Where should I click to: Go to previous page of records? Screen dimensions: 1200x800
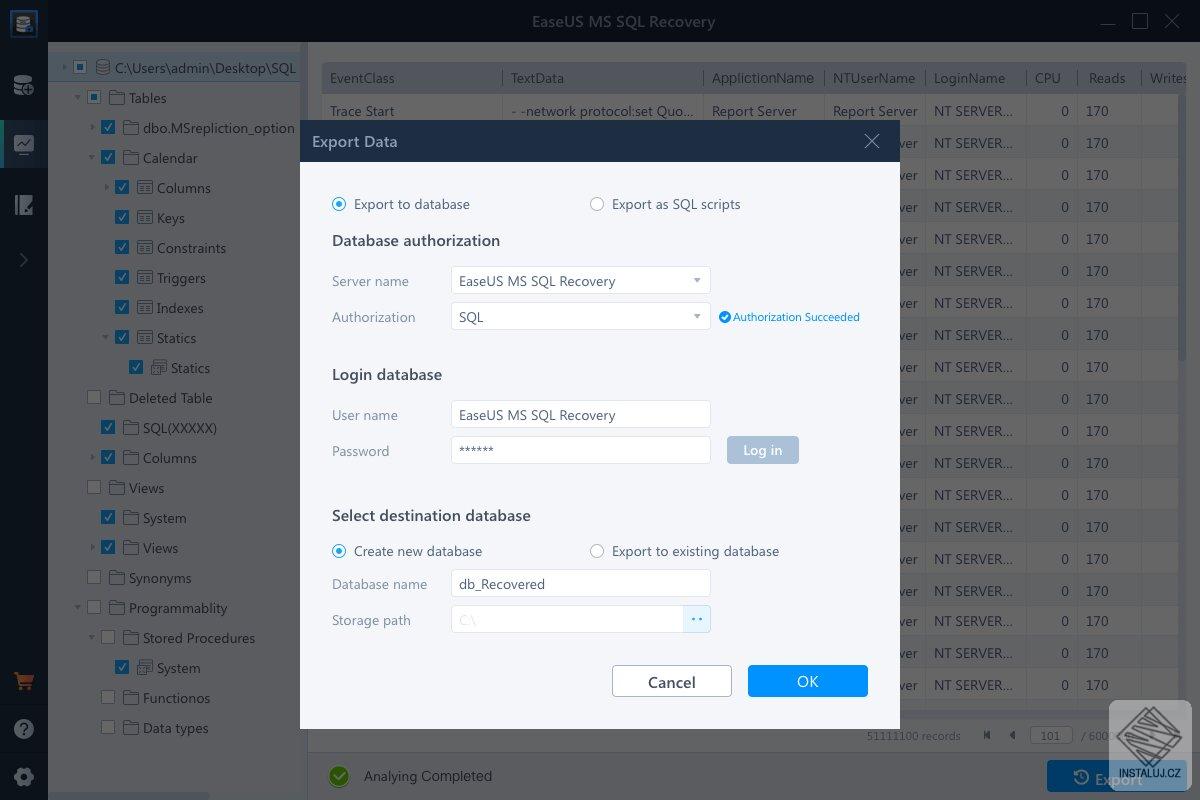click(1012, 735)
